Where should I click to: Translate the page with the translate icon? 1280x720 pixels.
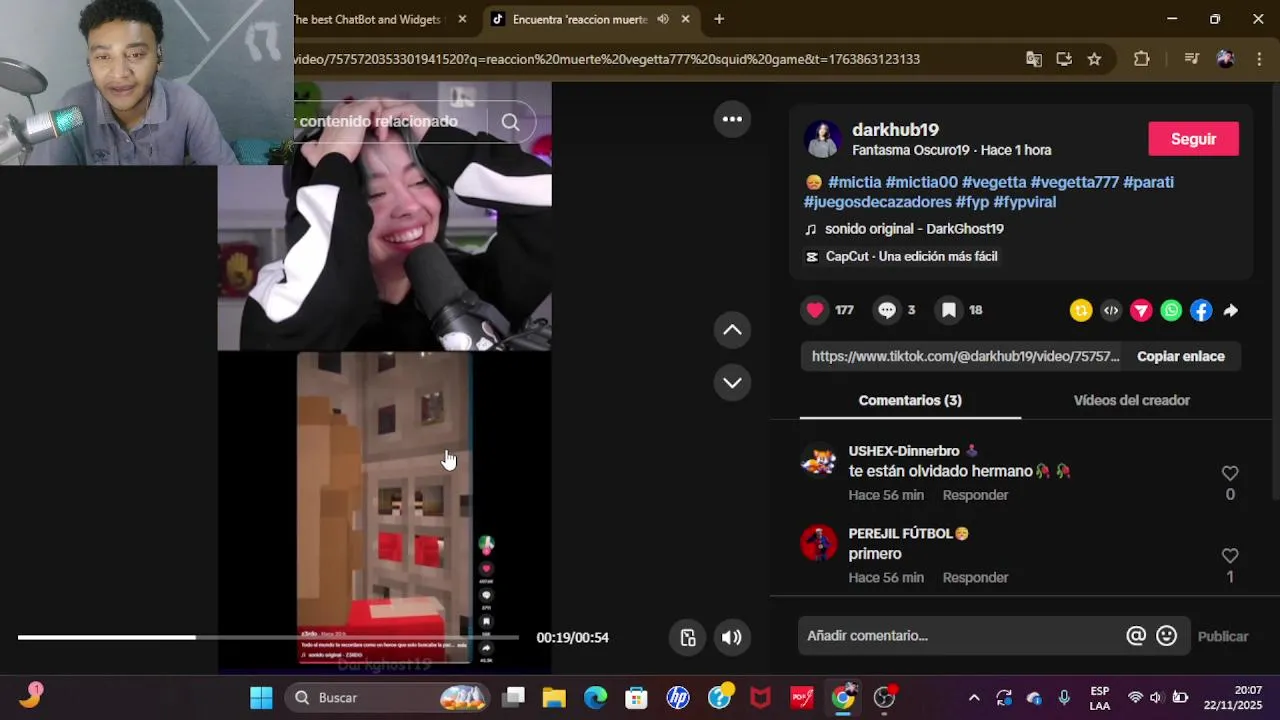(x=1034, y=59)
